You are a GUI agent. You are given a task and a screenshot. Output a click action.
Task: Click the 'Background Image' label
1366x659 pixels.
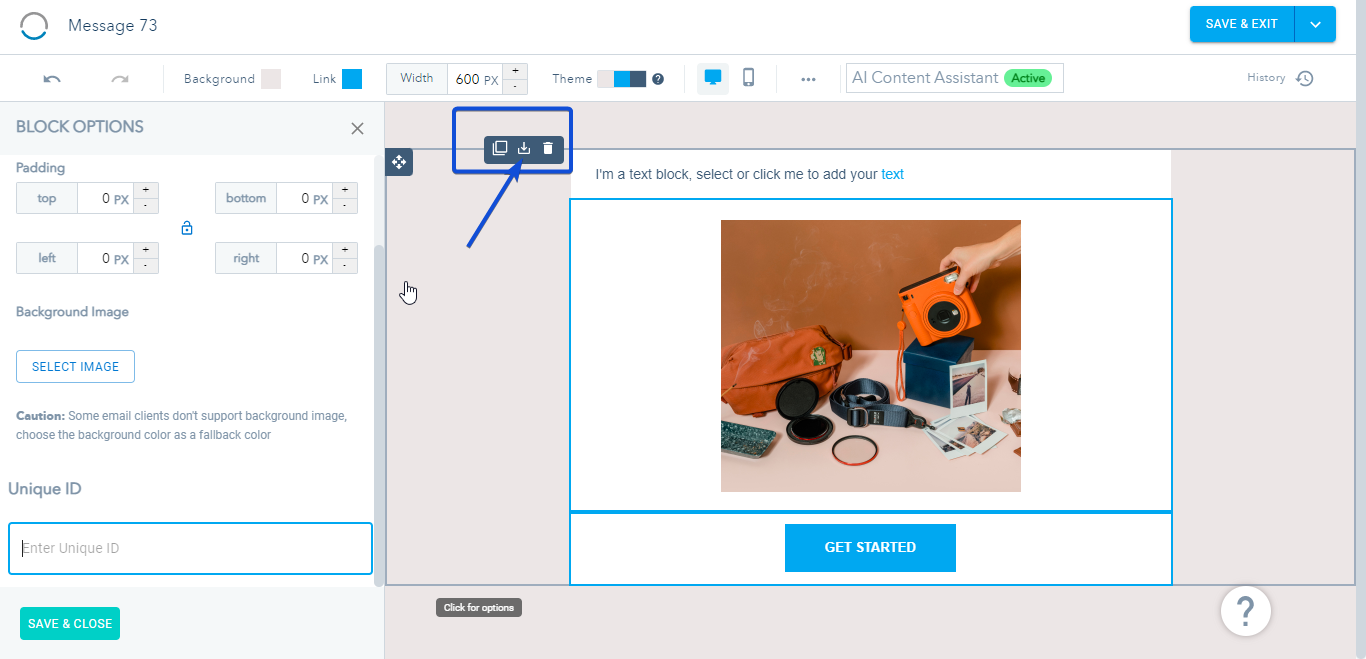(x=72, y=312)
